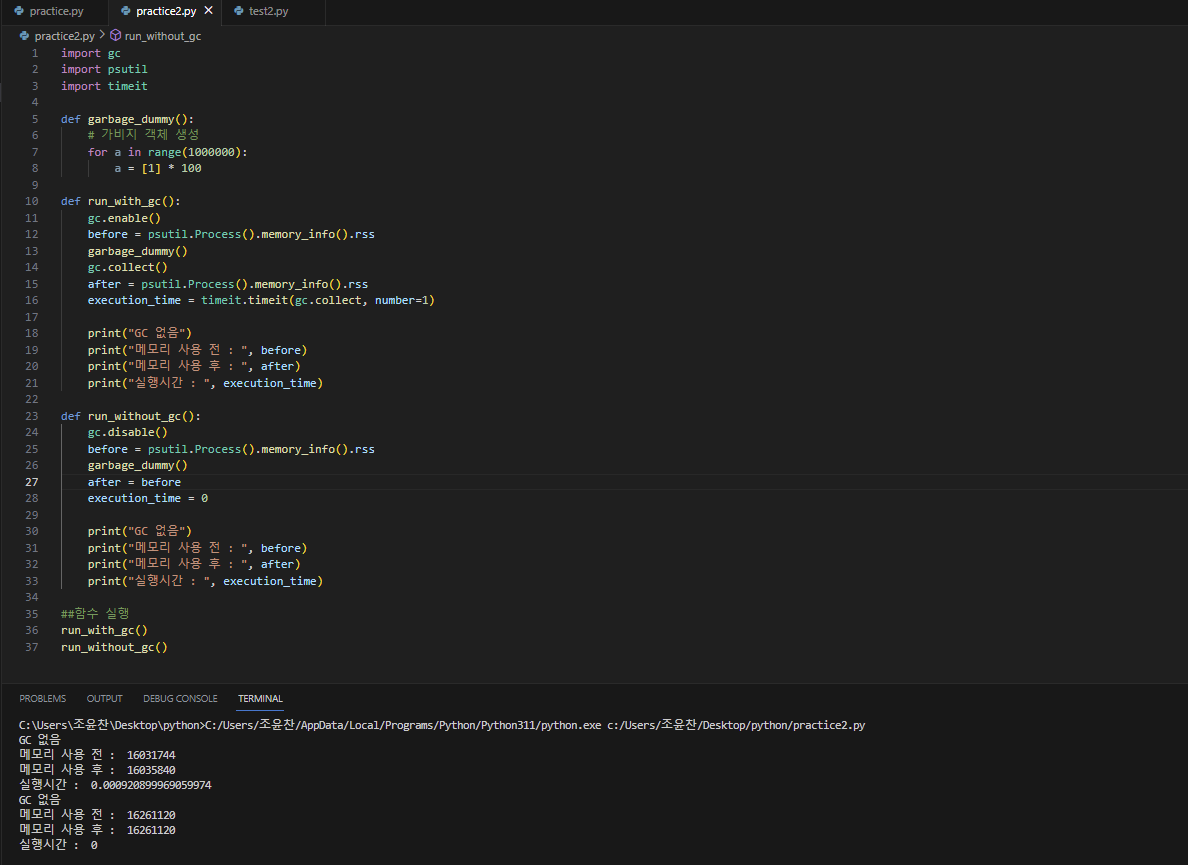The height and width of the screenshot is (865, 1188).
Task: Click the 'execution_time = timeit.timeit' line
Action: 261,300
